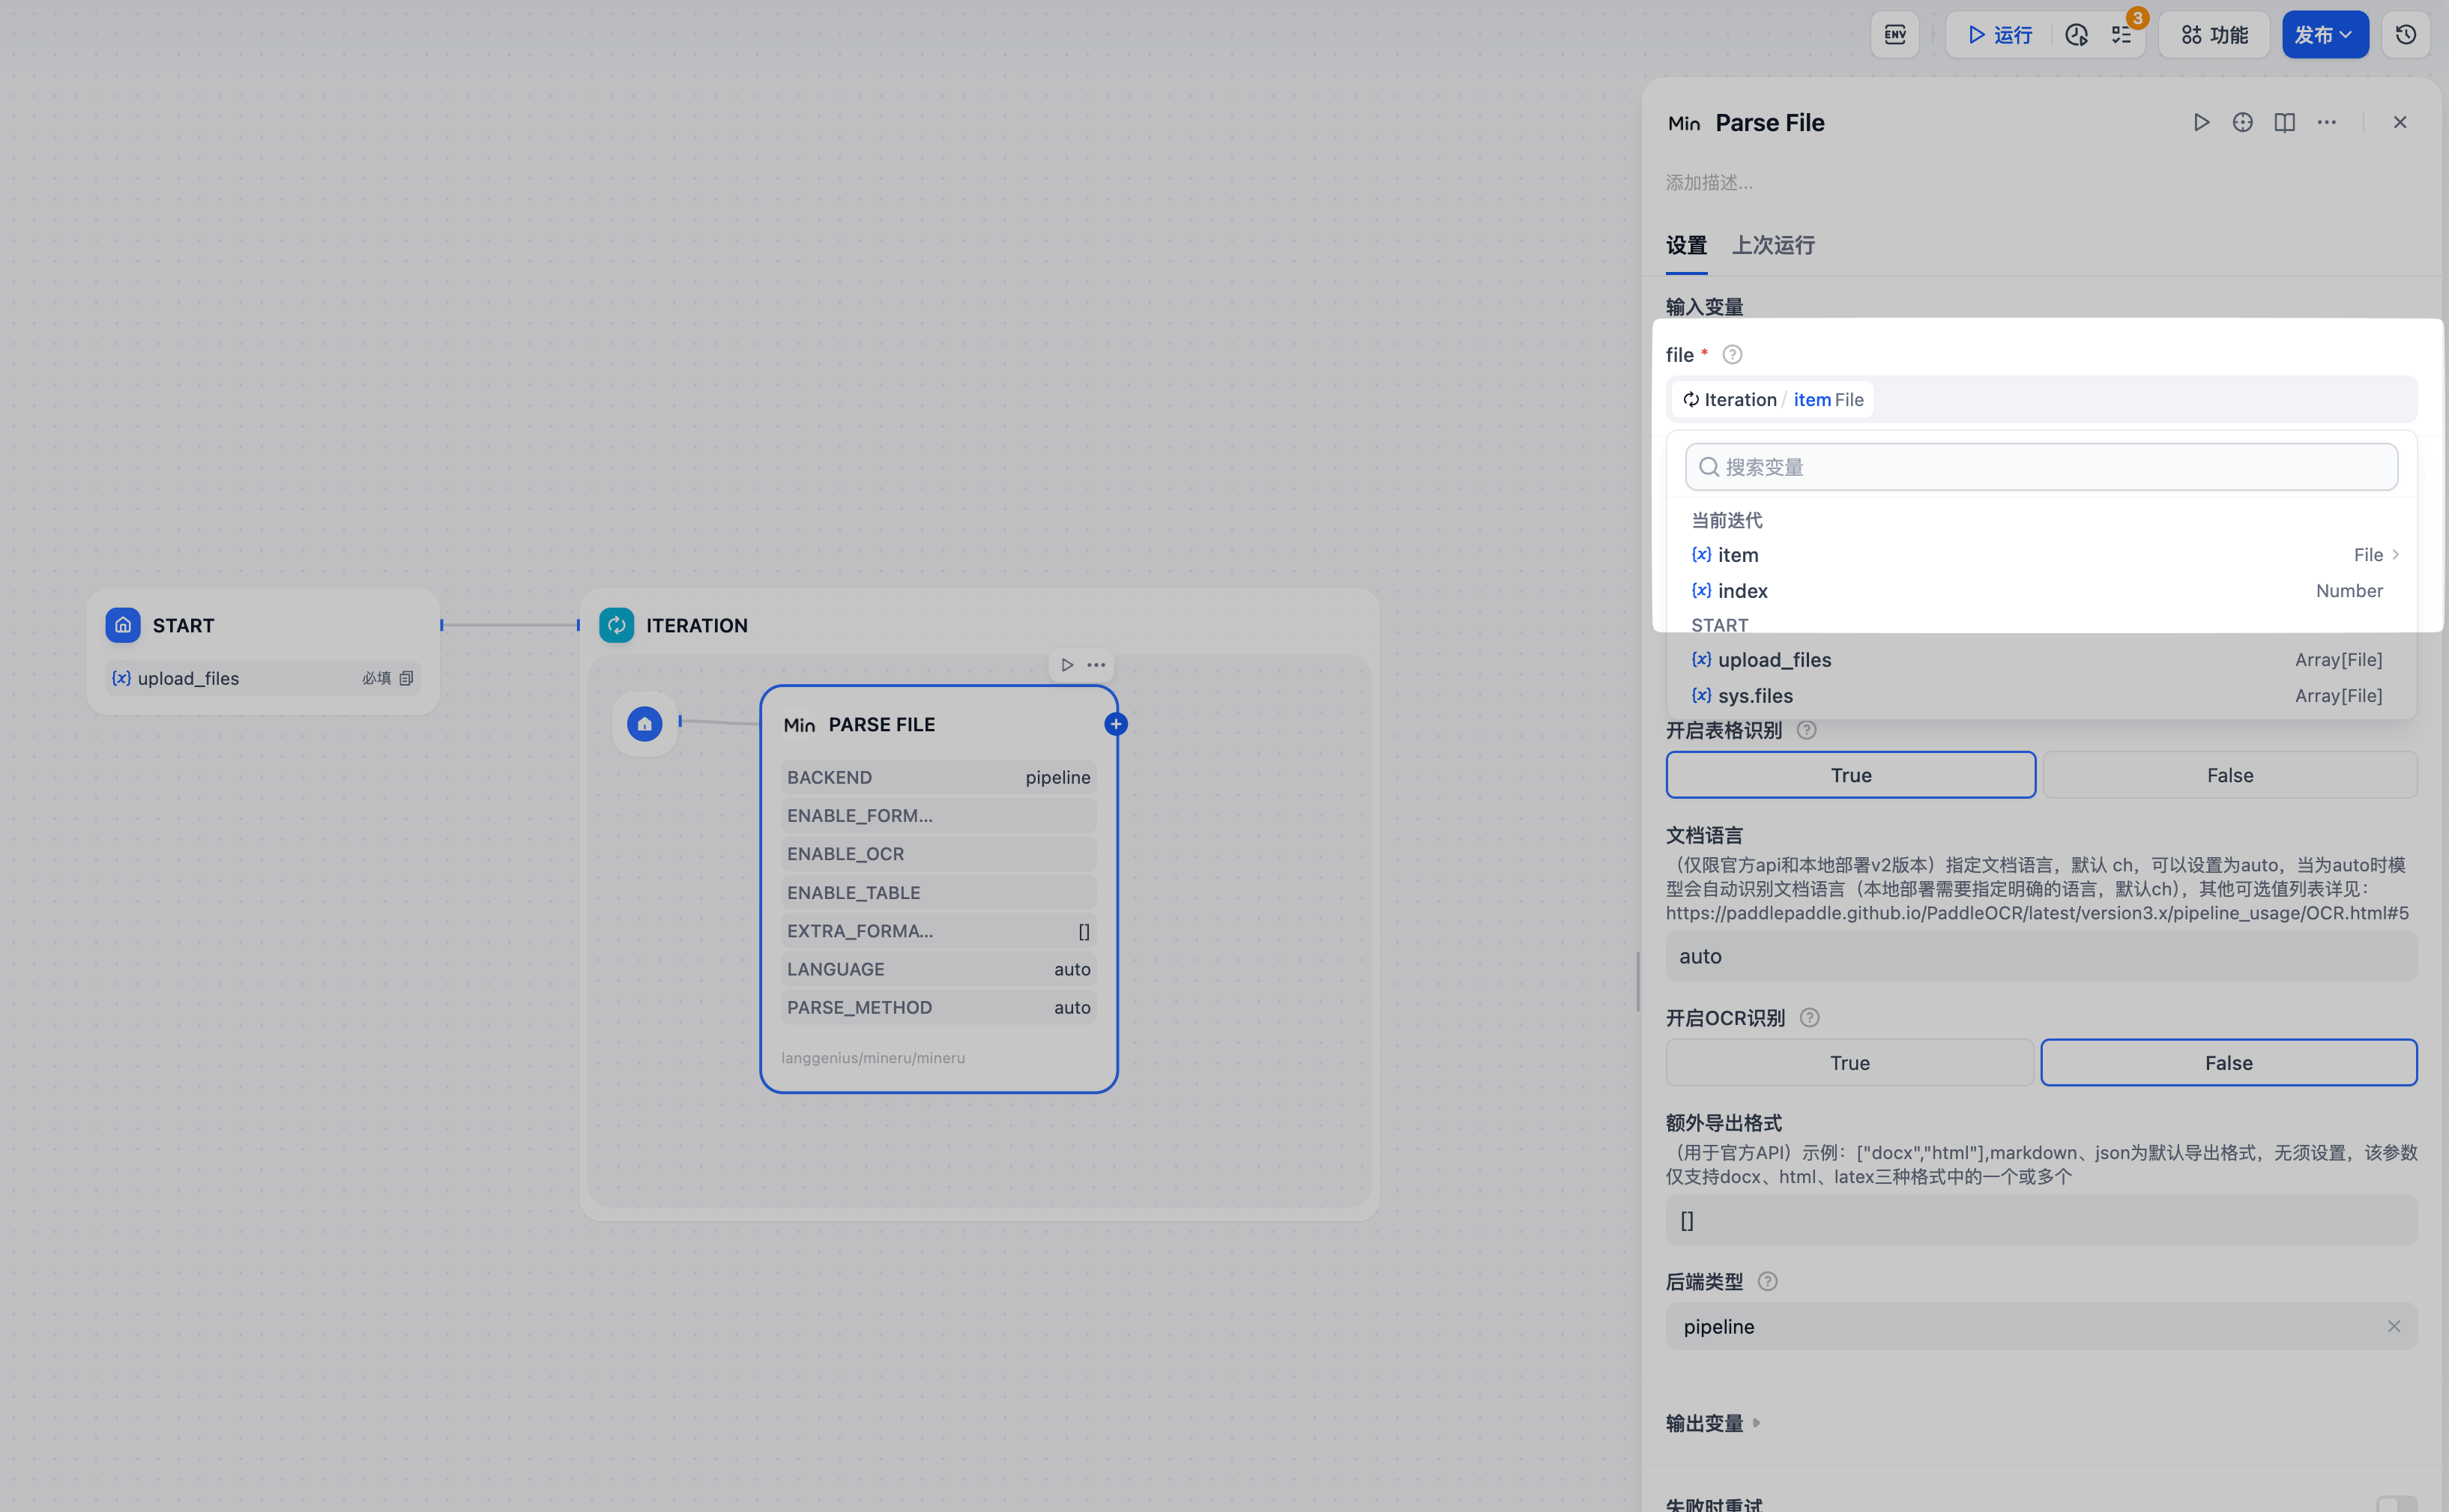
Task: Set 开启表格识别 to False
Action: [x=2229, y=775]
